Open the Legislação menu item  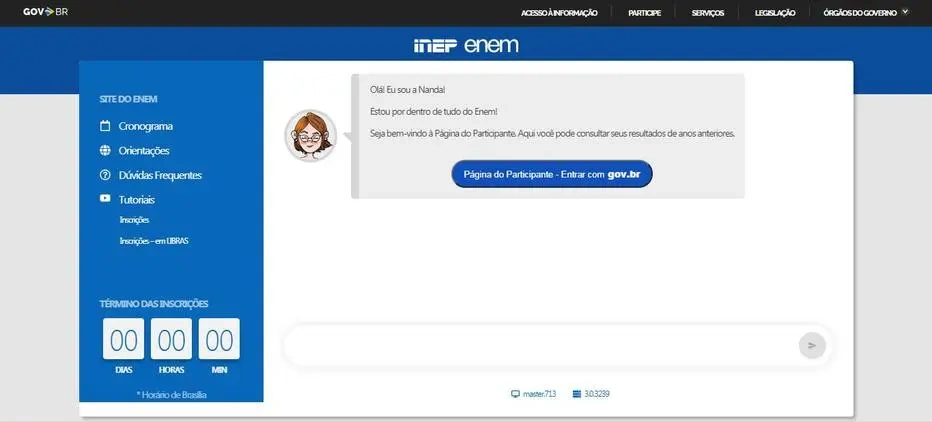point(774,13)
